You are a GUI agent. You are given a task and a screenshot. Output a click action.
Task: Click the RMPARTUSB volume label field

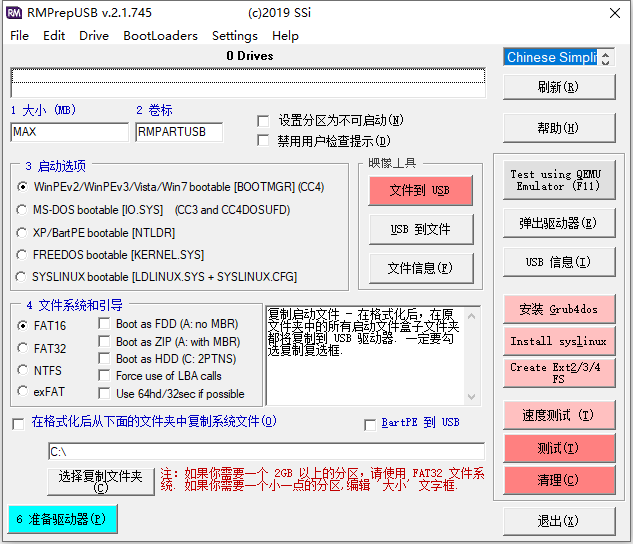[179, 132]
